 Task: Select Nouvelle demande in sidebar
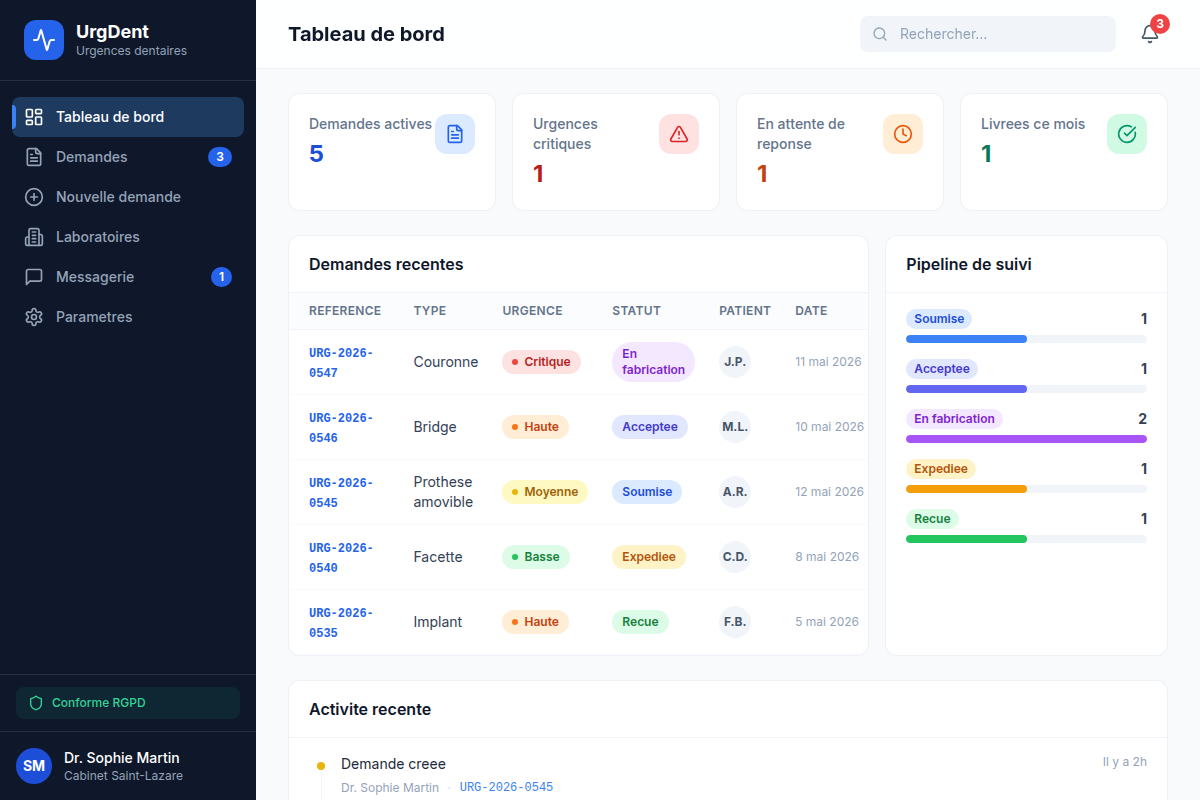pyautogui.click(x=128, y=197)
